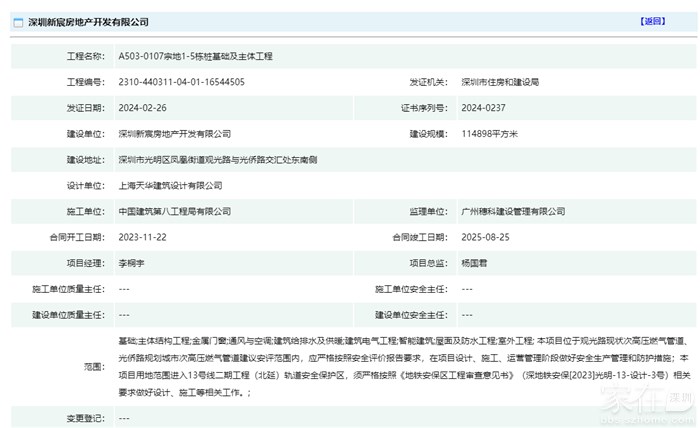Click the 变更登记 row label
700x428 pixels.
[x=84, y=418]
